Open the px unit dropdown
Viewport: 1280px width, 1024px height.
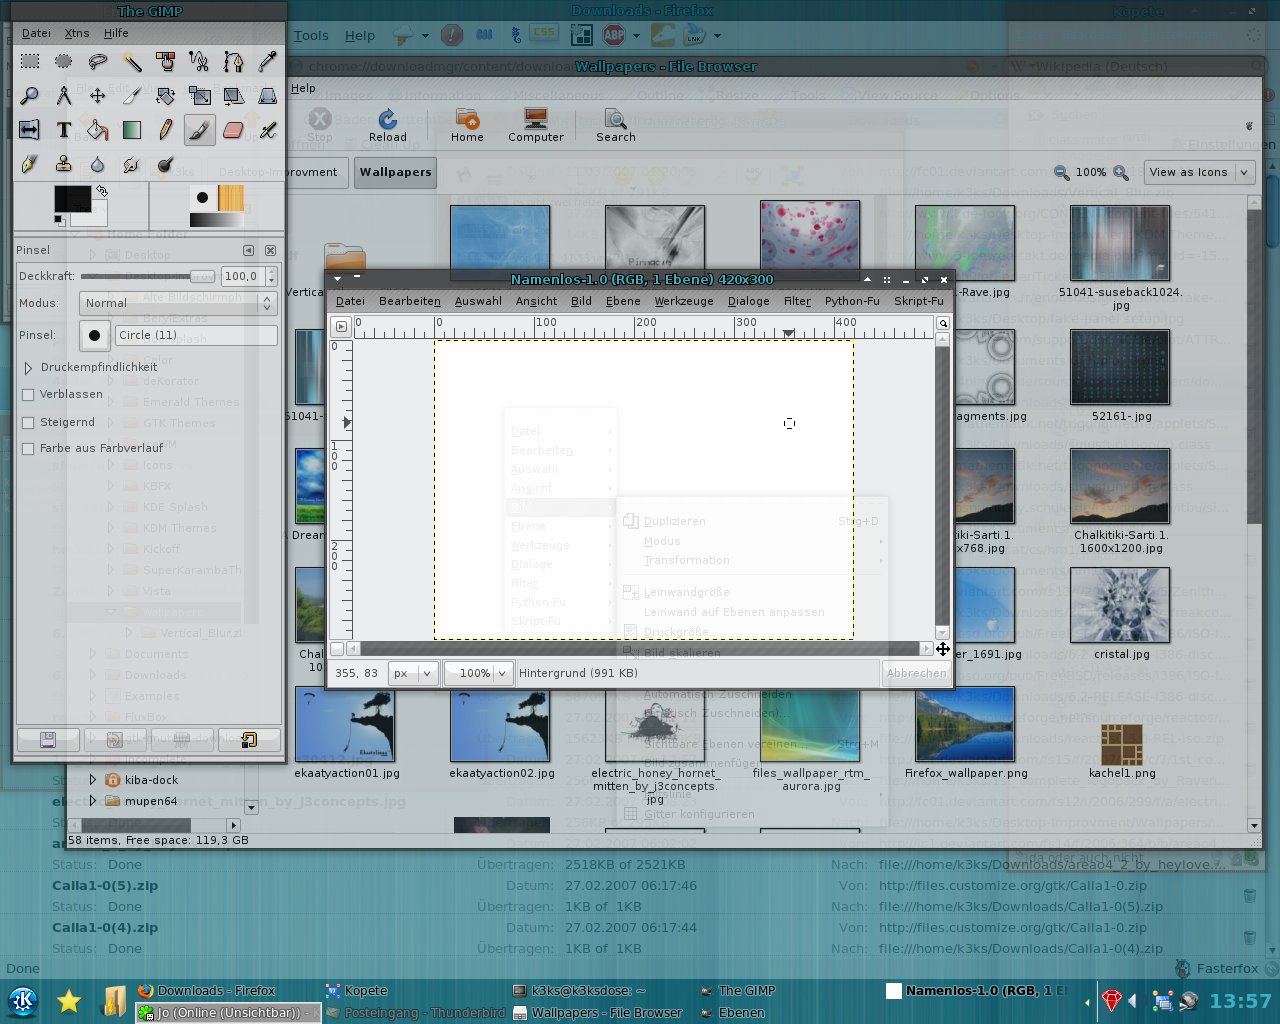[x=413, y=673]
